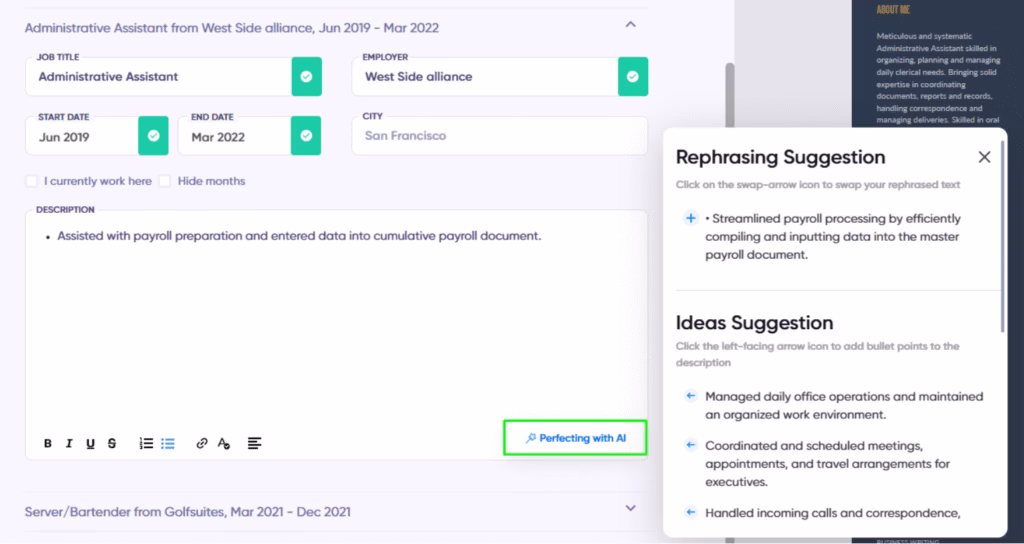Apply italic formatting to description text
The width and height of the screenshot is (1024, 544).
(x=69, y=443)
